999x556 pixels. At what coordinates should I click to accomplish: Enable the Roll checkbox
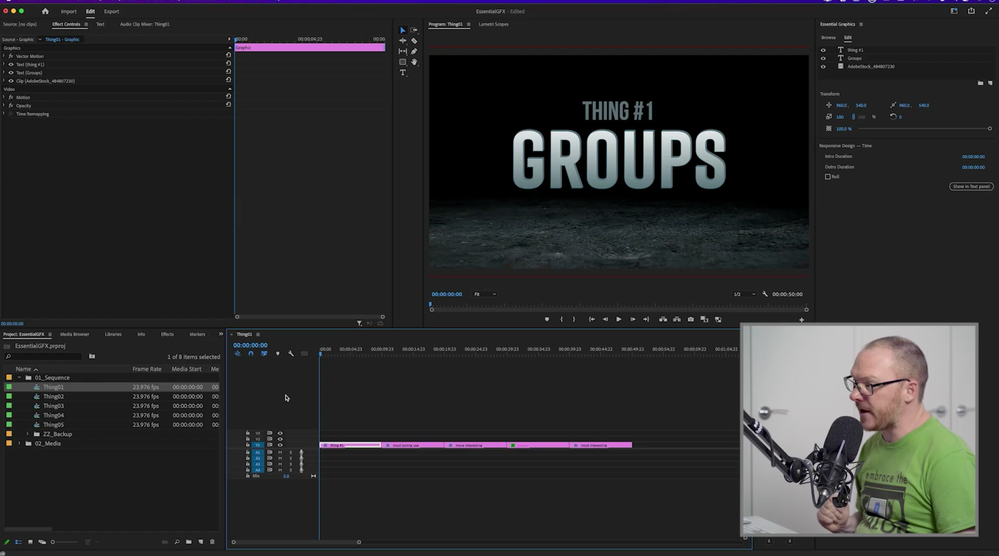[827, 177]
